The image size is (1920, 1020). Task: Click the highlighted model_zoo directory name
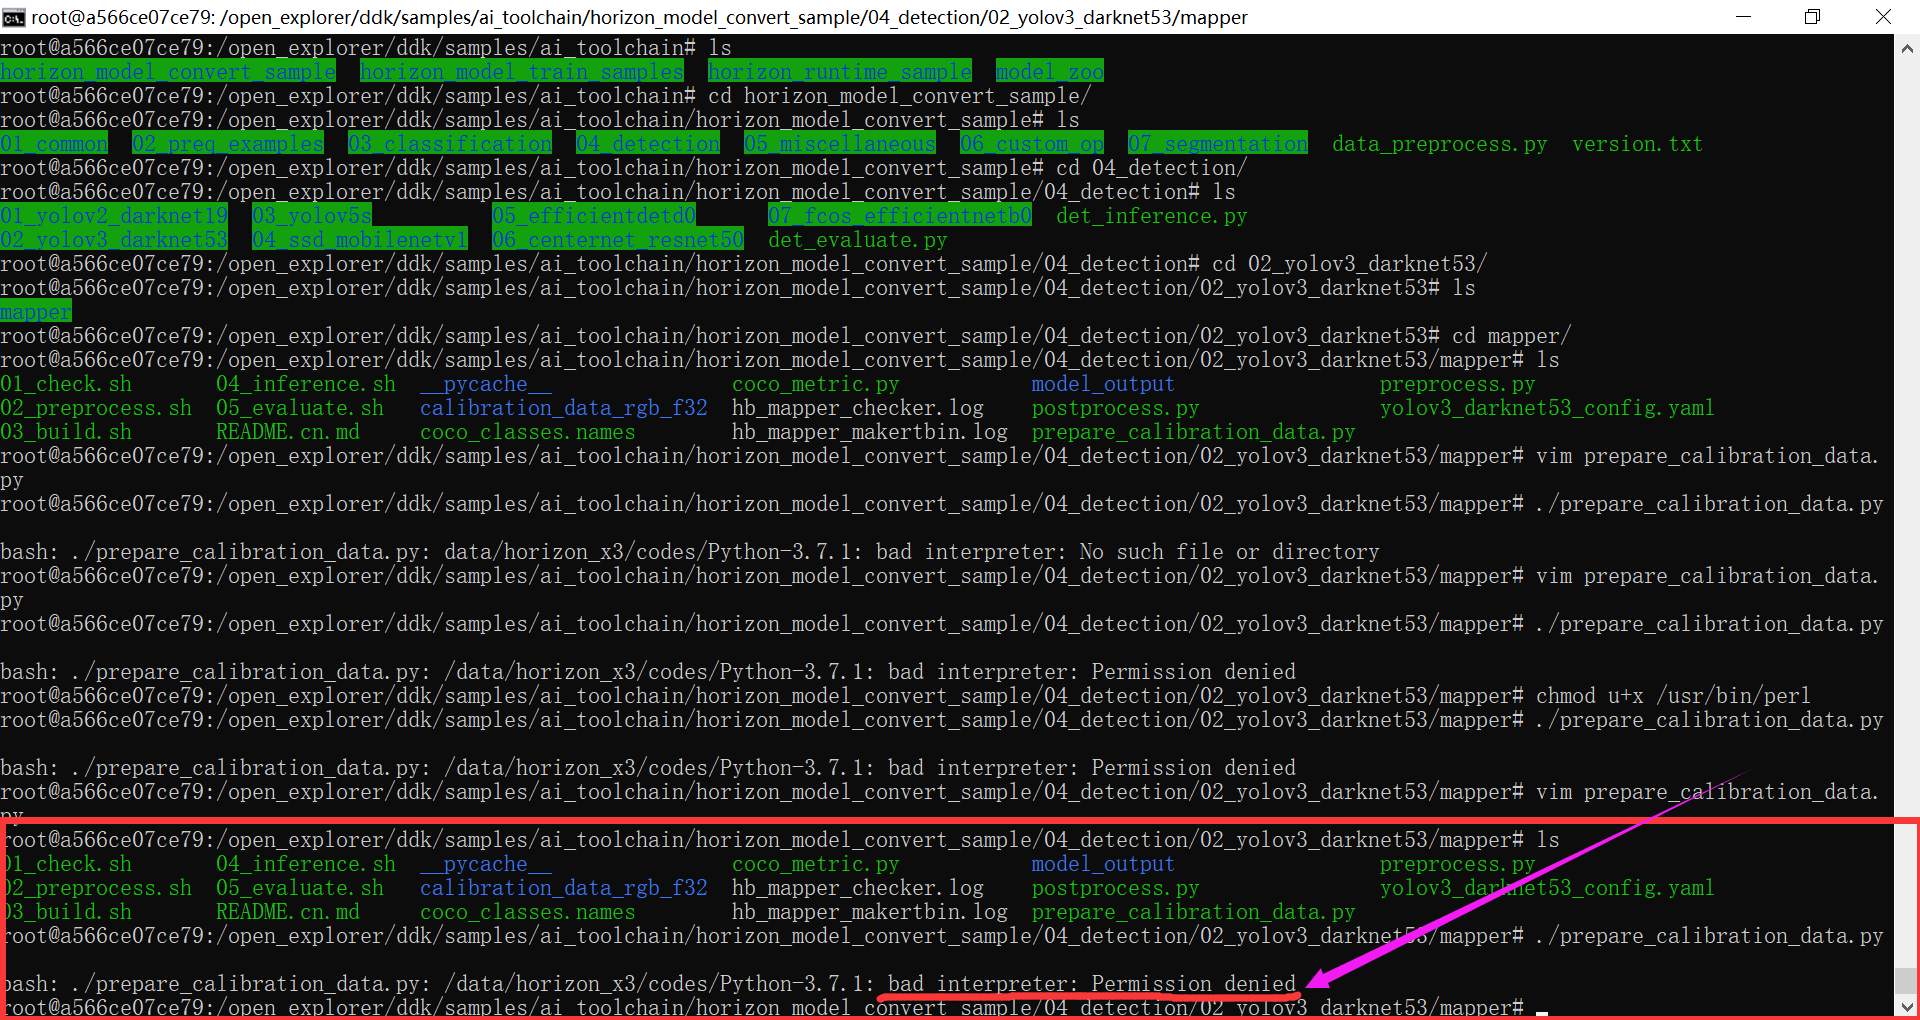point(1049,72)
